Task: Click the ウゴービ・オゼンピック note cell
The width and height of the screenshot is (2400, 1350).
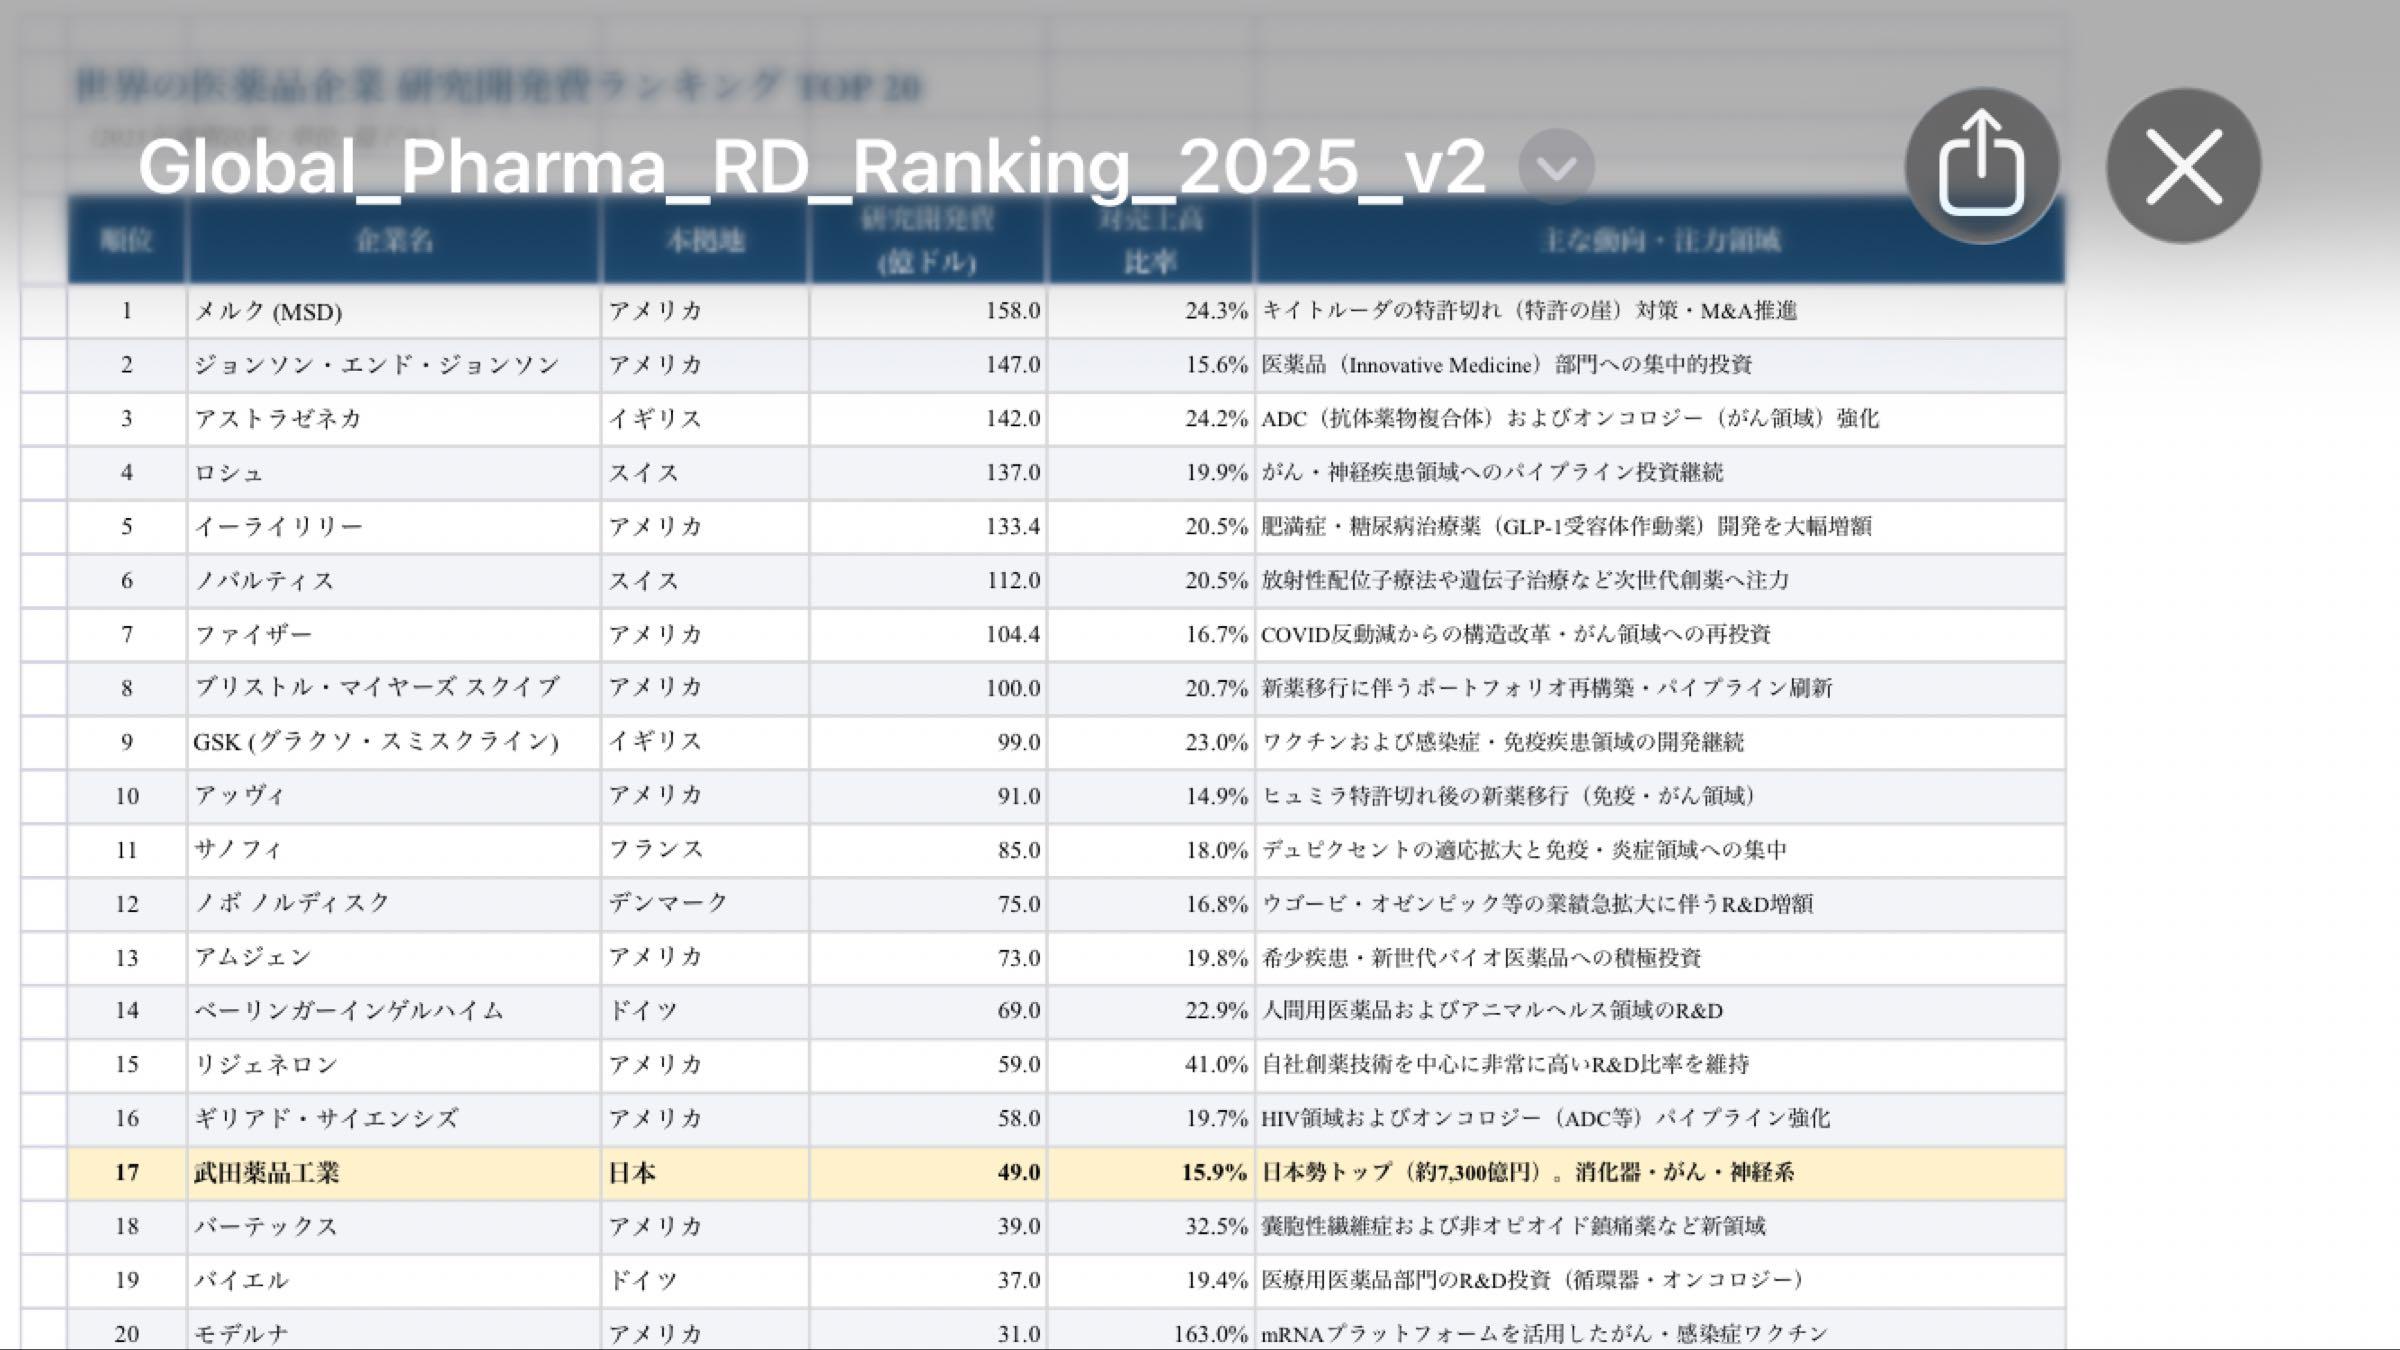Action: [x=1660, y=904]
